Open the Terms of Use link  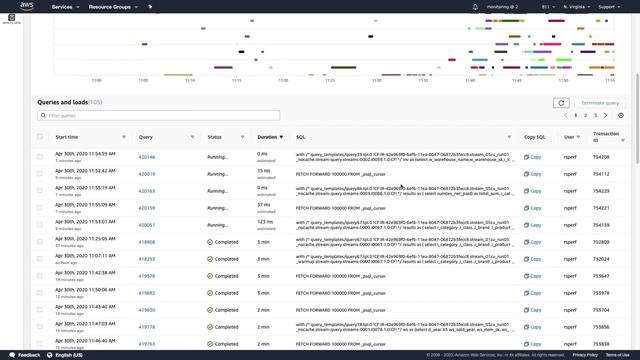618,355
